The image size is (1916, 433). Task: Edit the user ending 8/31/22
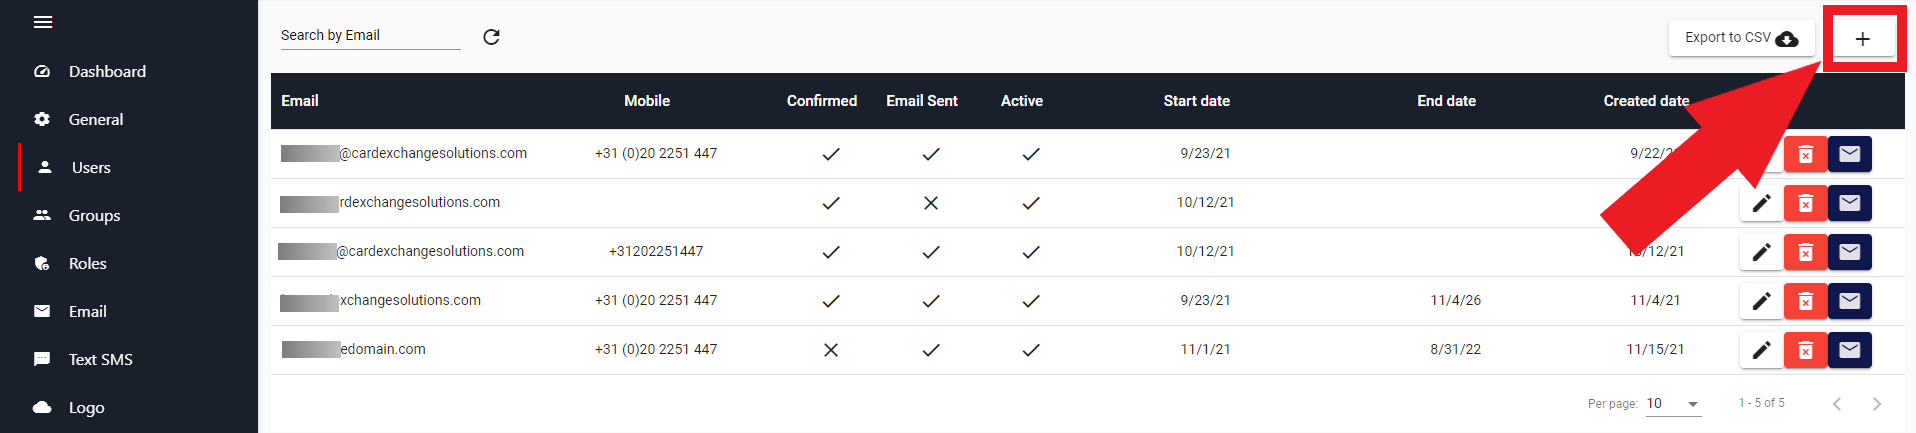click(x=1761, y=350)
